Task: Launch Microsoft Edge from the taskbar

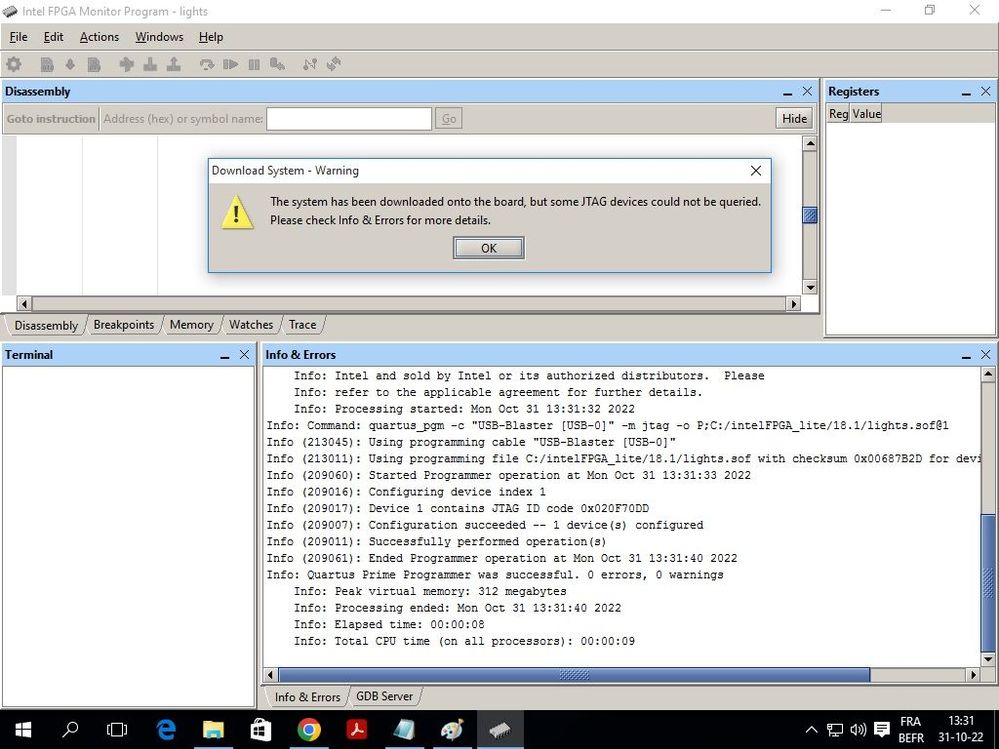Action: coord(166,730)
